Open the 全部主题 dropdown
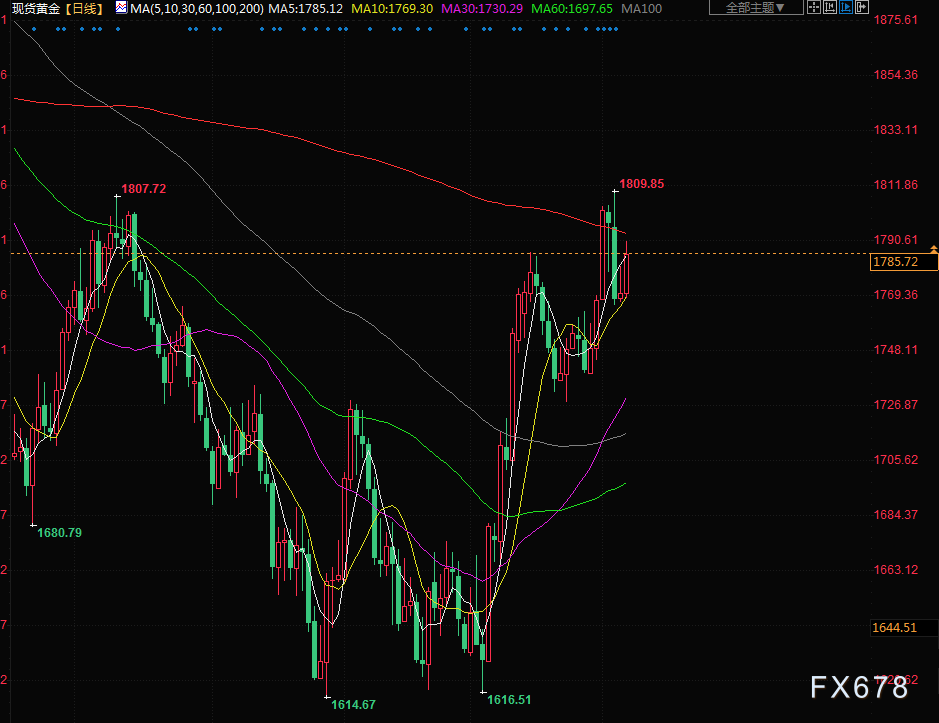Screen dimensions: 939x723 coord(756,8)
